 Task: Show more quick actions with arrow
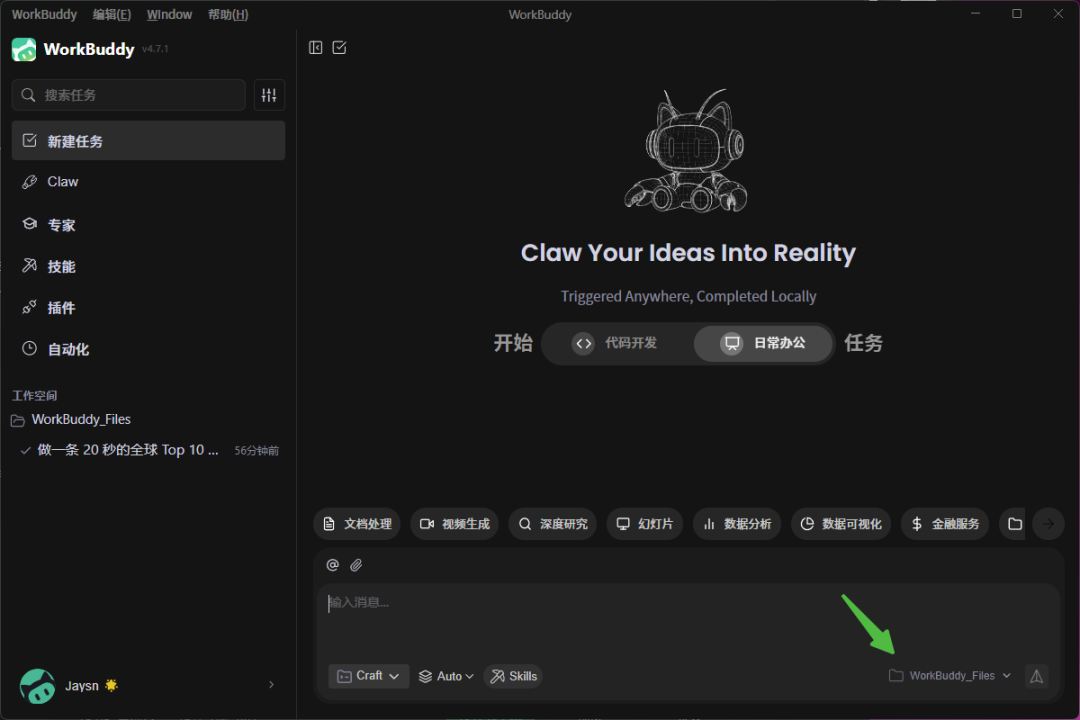[1048, 524]
